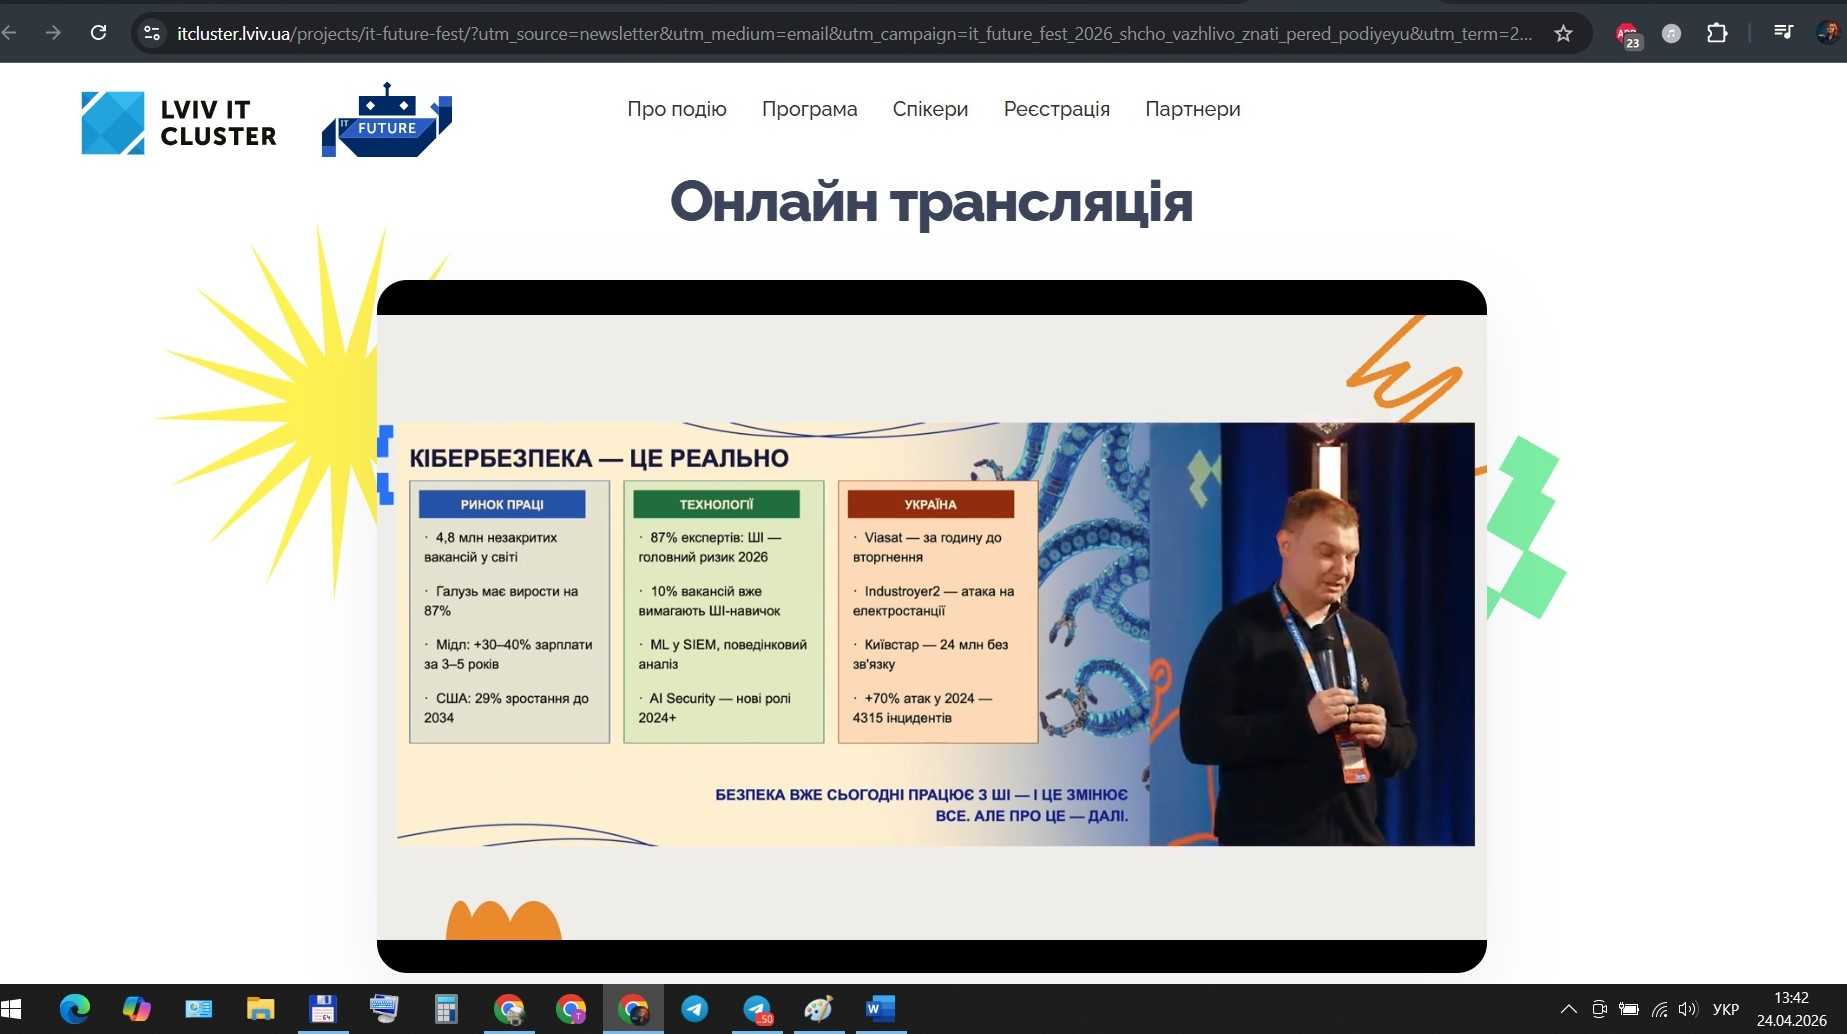Switch the УКР keyboard language
Screen dimensions: 1847x1034
1725,1009
